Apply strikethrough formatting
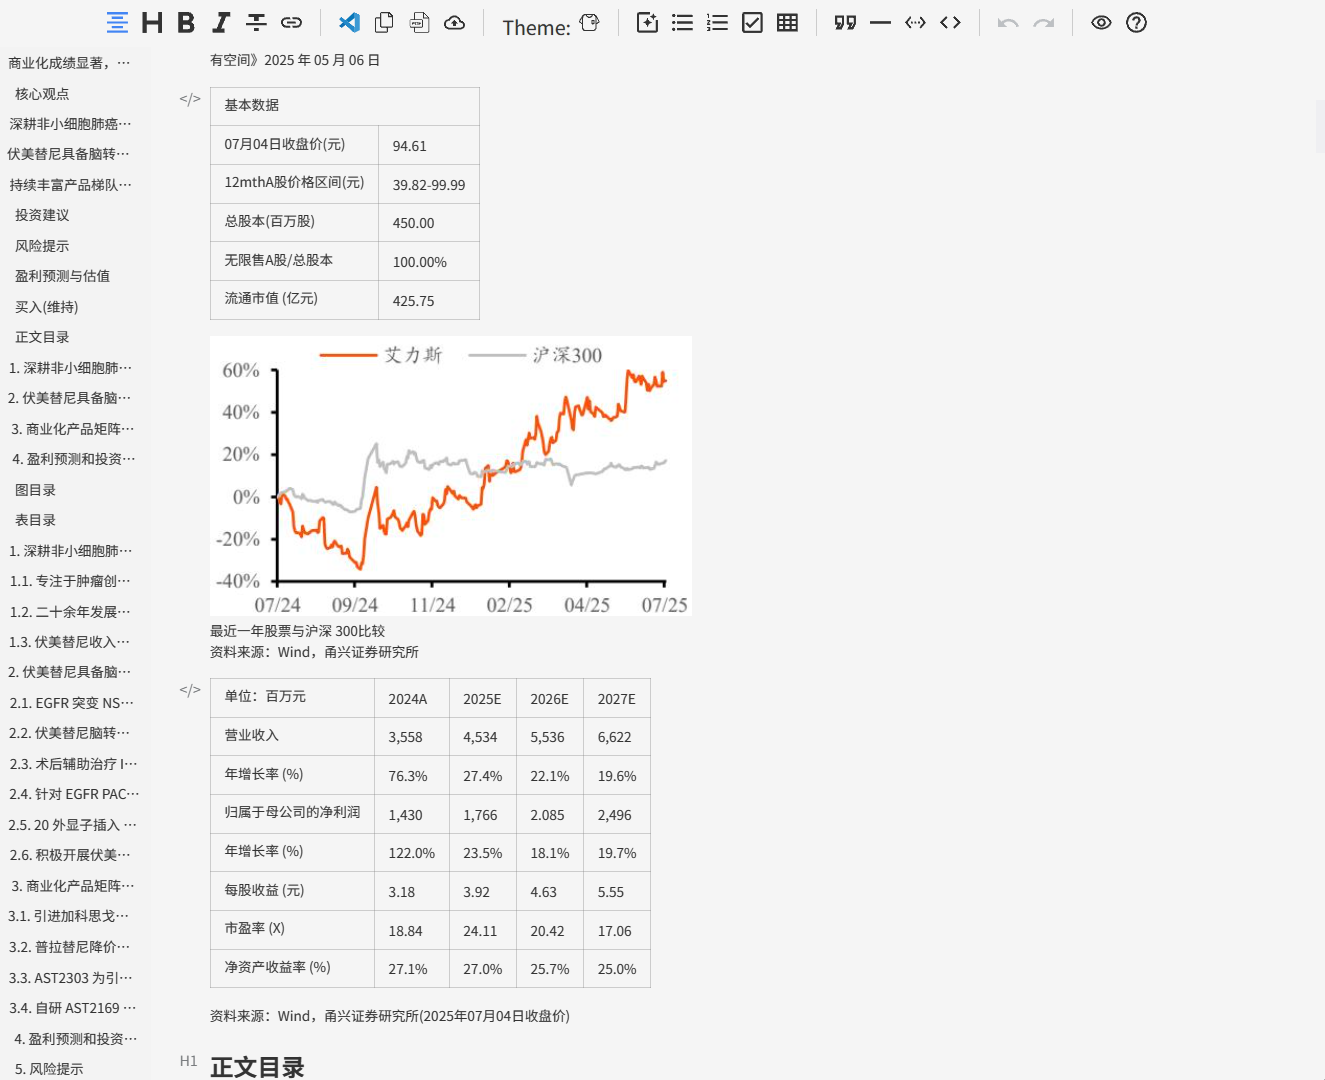 pos(256,22)
